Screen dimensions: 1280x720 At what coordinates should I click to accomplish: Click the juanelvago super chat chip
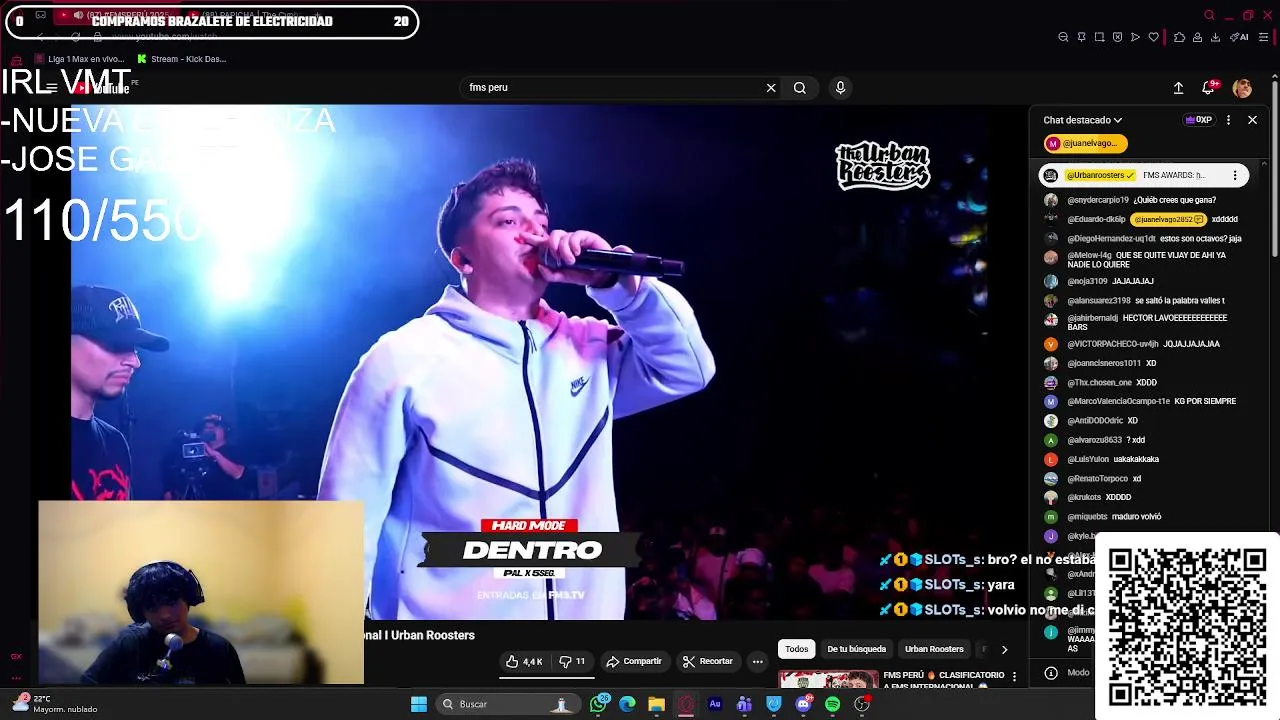[x=1086, y=143]
